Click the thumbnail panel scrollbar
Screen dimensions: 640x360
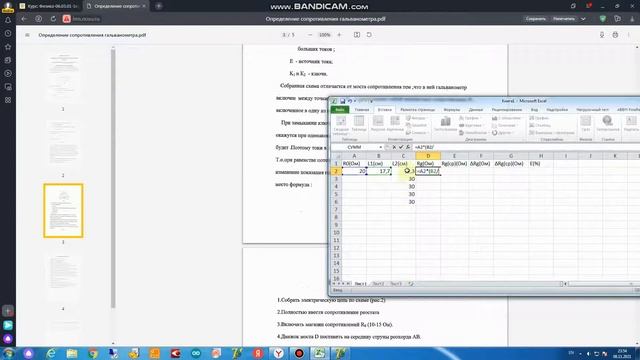coord(113,178)
